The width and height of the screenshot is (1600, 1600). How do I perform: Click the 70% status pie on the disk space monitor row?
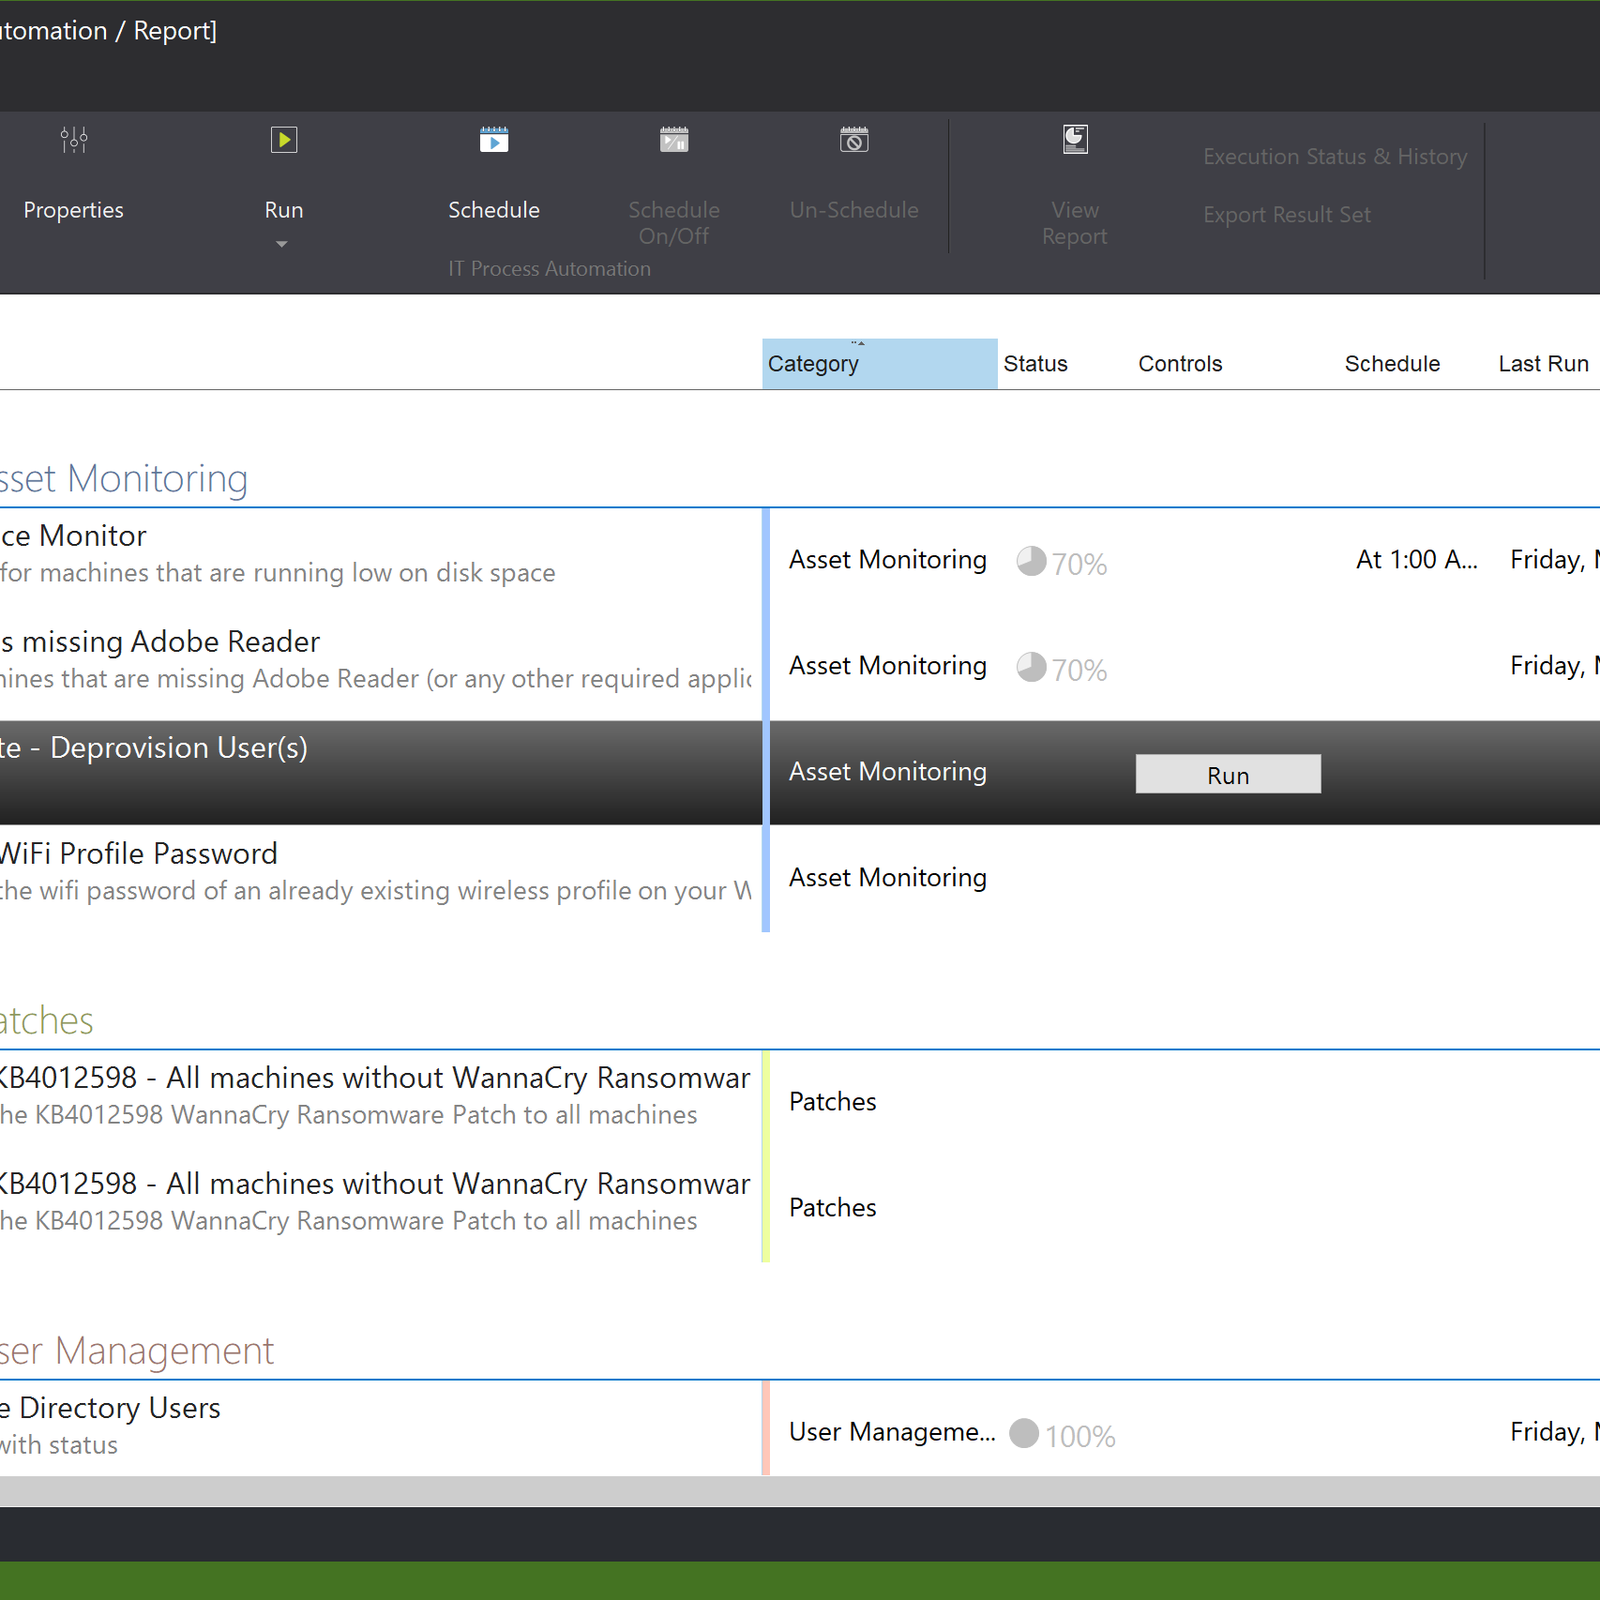point(1031,562)
